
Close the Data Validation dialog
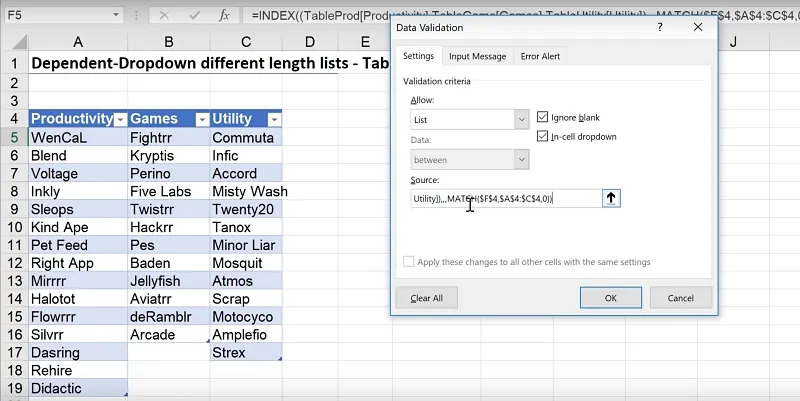(x=699, y=29)
